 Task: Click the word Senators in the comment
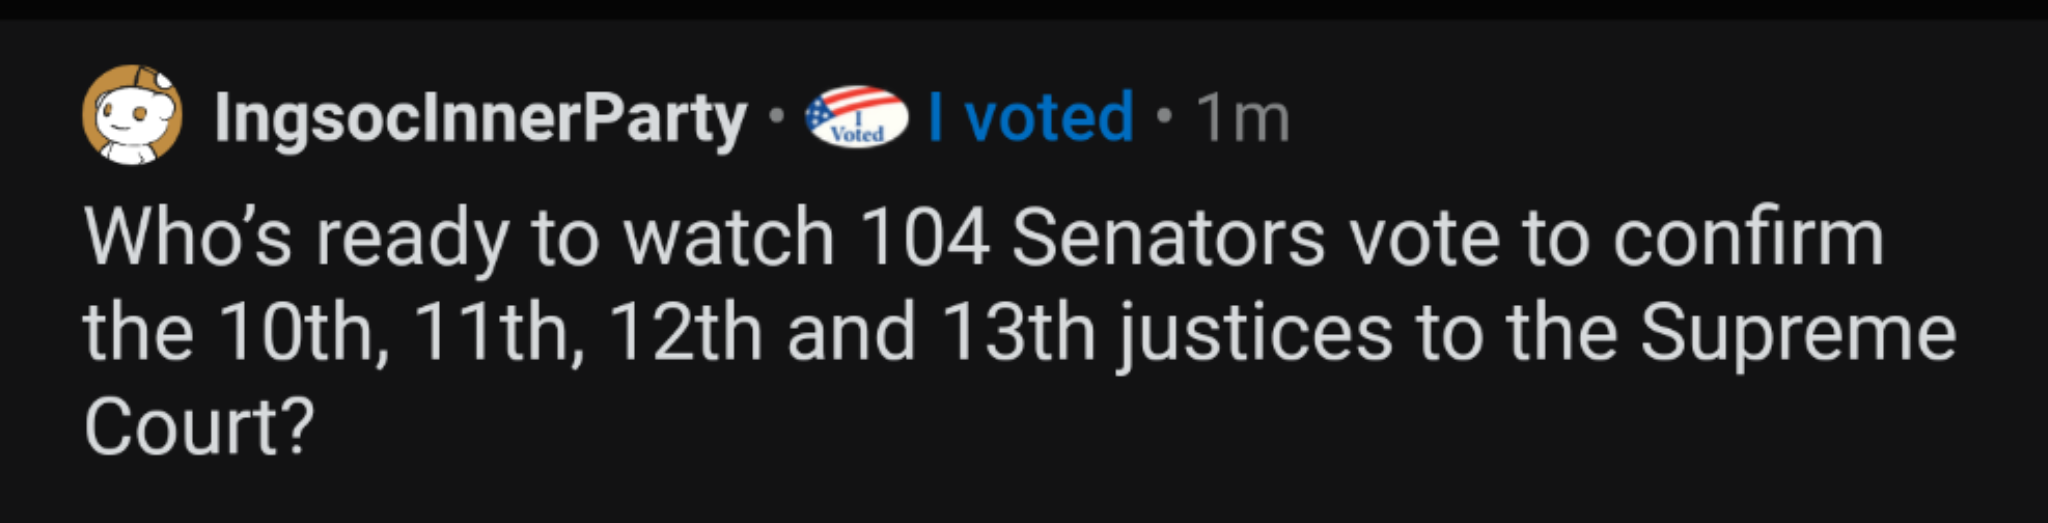[1169, 238]
